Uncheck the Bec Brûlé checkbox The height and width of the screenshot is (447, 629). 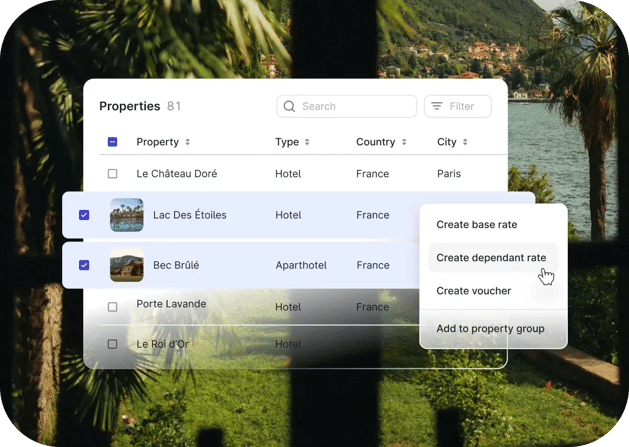[84, 265]
